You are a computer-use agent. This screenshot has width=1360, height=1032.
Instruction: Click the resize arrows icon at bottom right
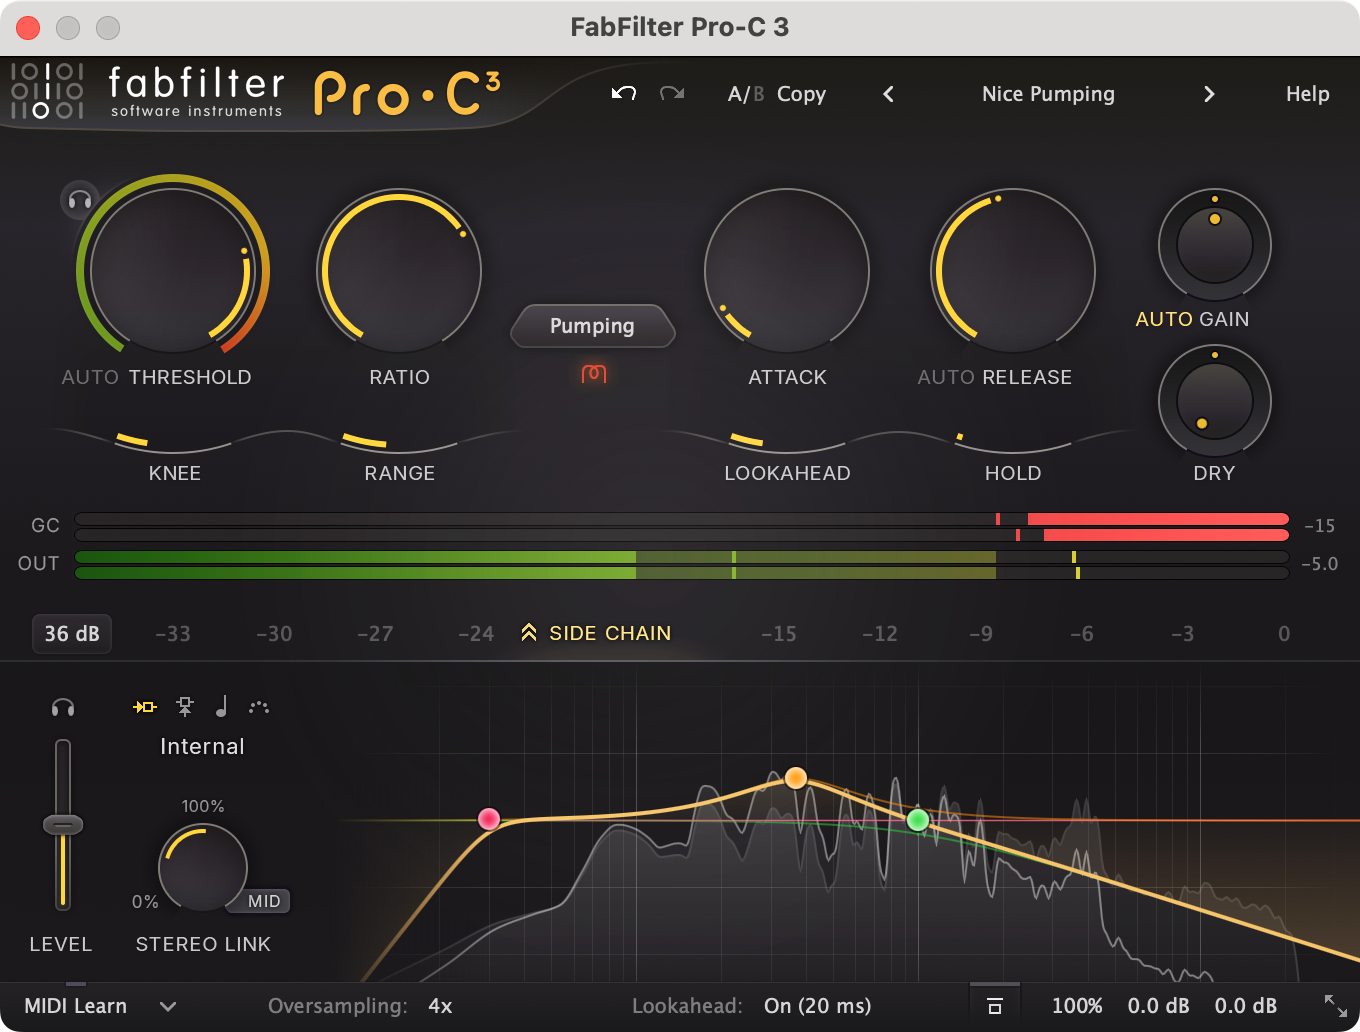(1334, 1005)
